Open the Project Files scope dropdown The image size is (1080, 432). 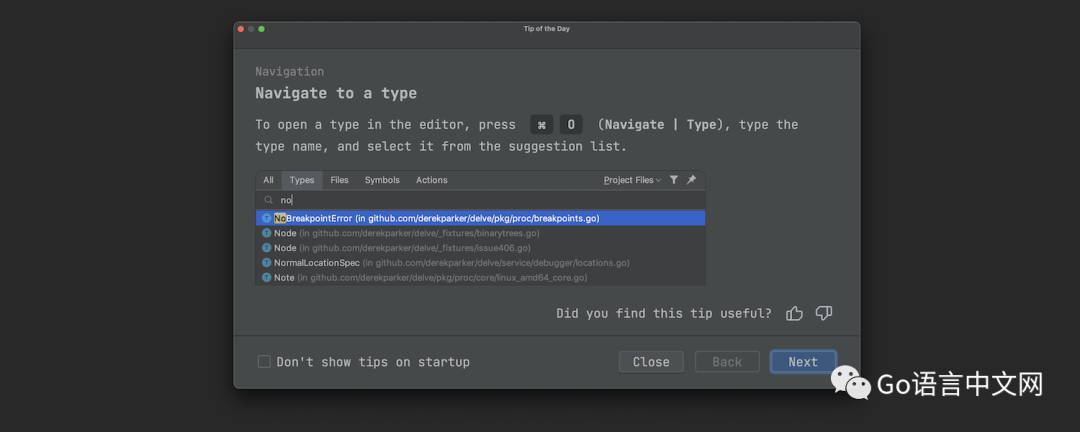(x=632, y=180)
